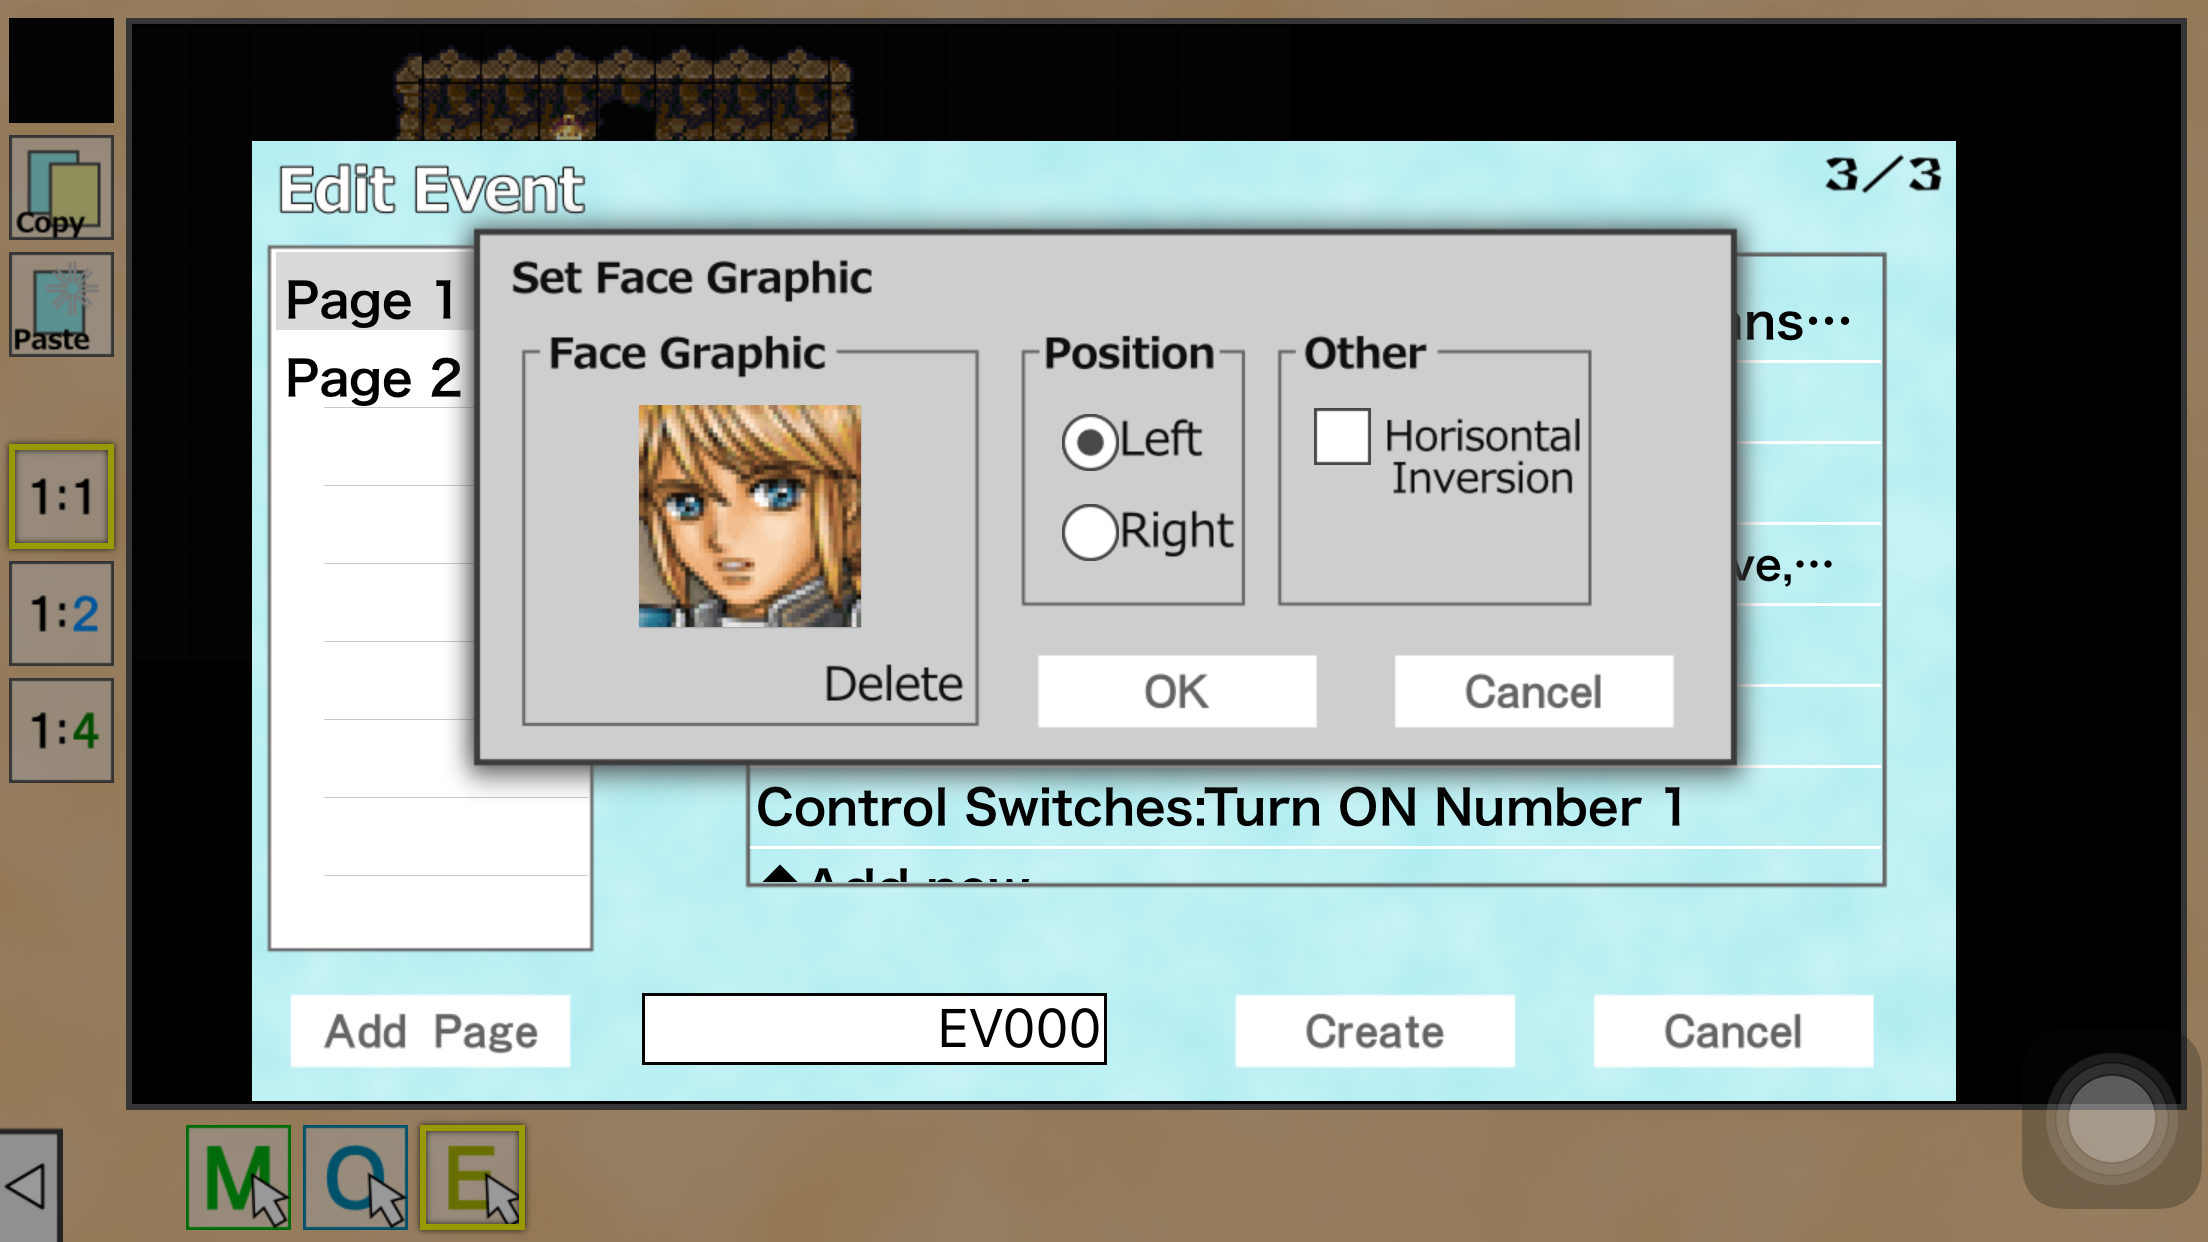The image size is (2208, 1242).
Task: Click the Paste tool icon
Action: tap(61, 305)
